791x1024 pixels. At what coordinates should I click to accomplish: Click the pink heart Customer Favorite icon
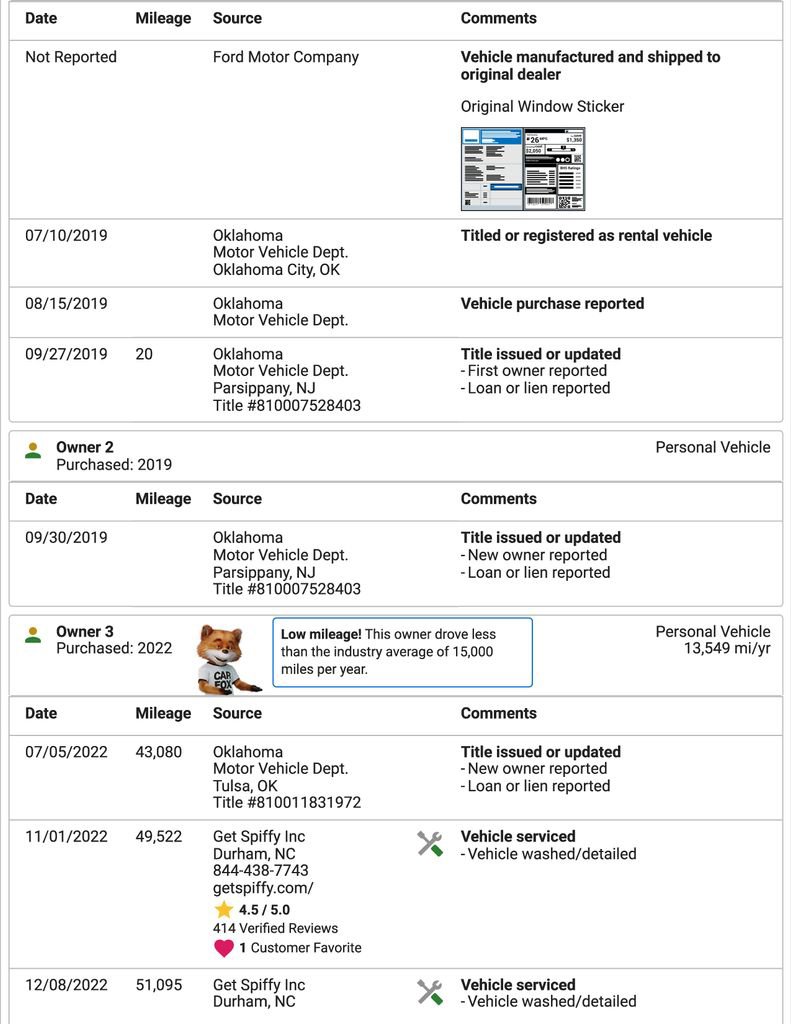pos(224,948)
